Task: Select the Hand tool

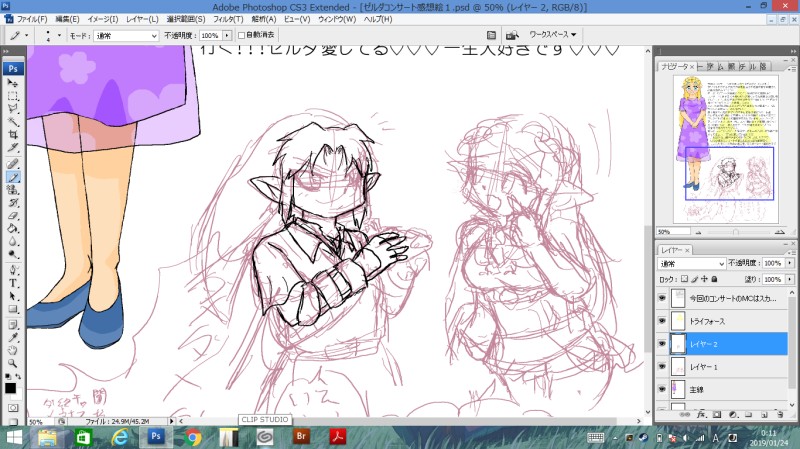Action: 13,350
